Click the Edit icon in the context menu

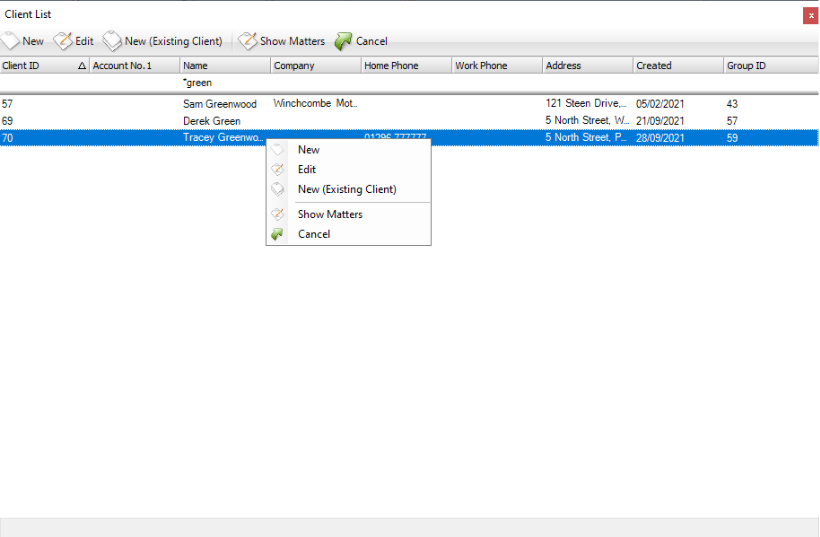[x=278, y=170]
